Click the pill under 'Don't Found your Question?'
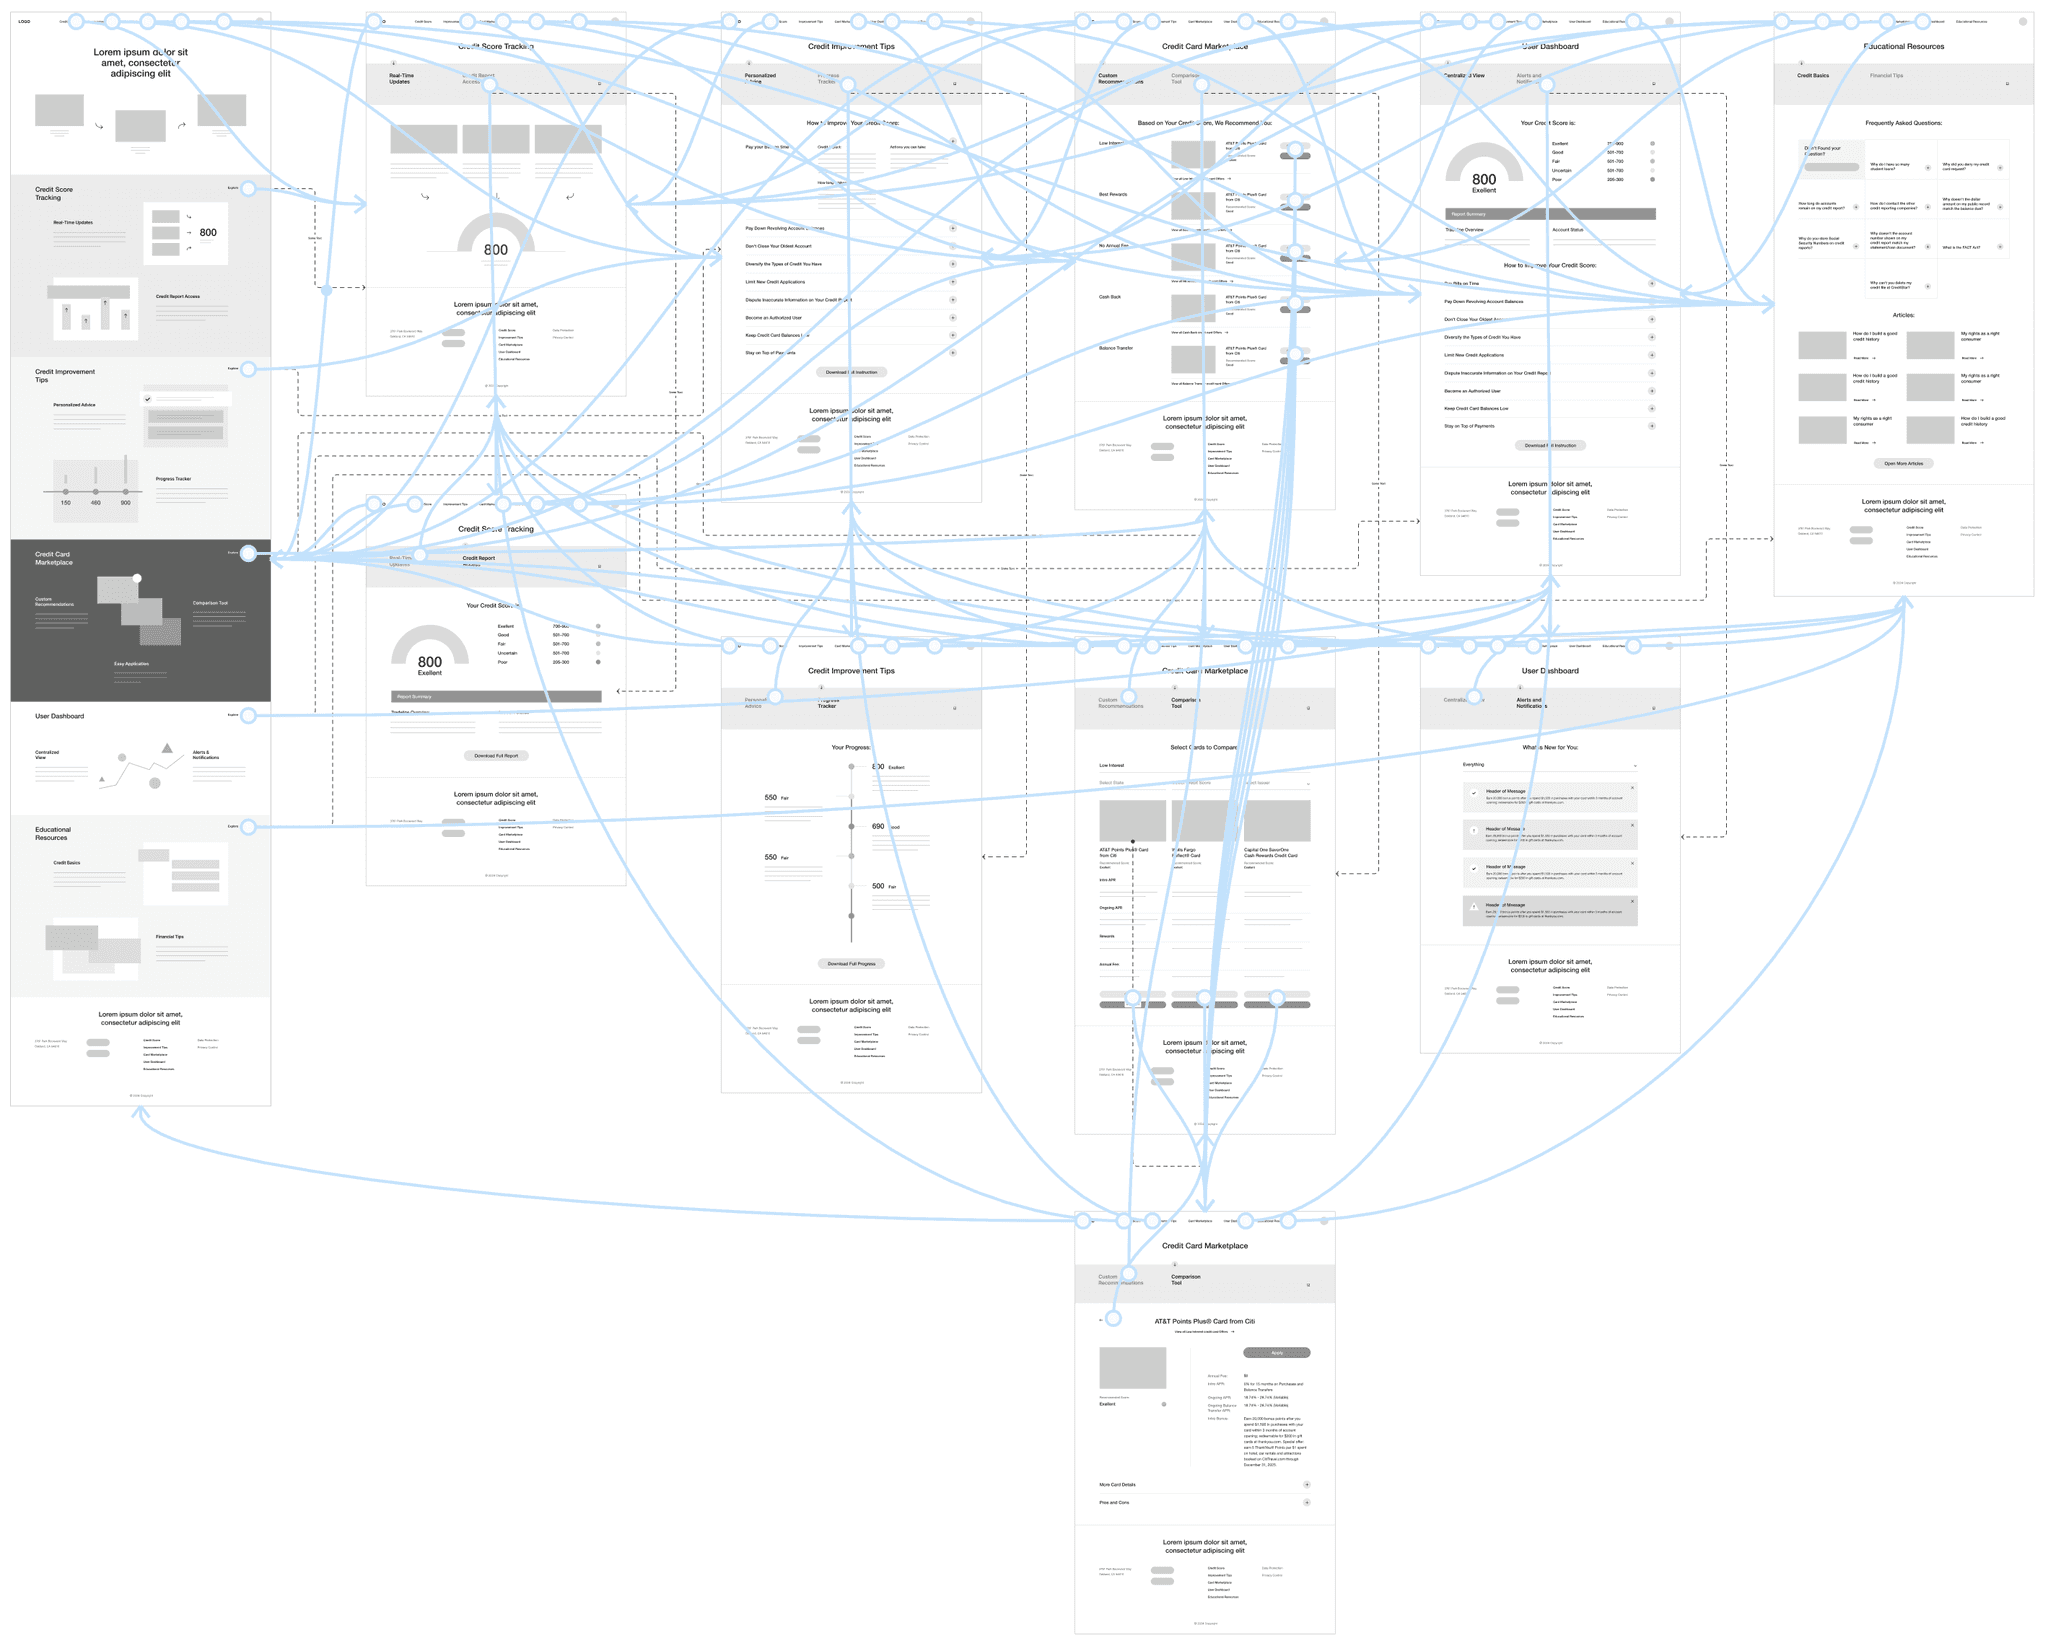 [1831, 167]
